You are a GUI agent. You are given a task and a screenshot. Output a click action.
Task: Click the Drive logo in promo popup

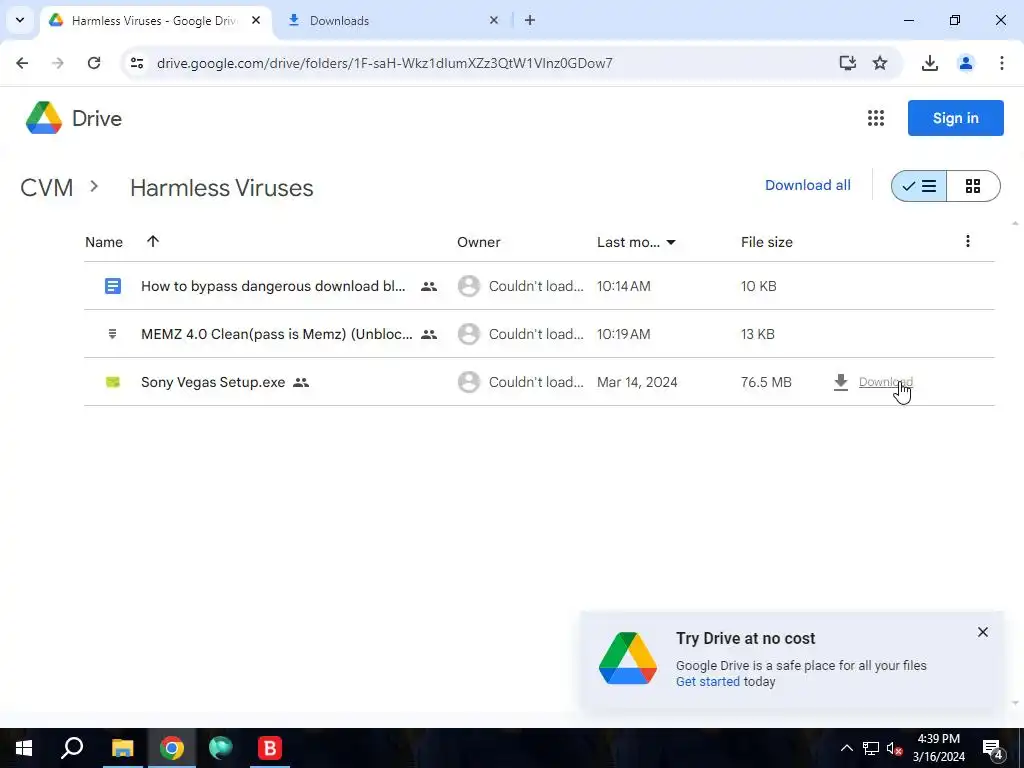[x=628, y=658]
